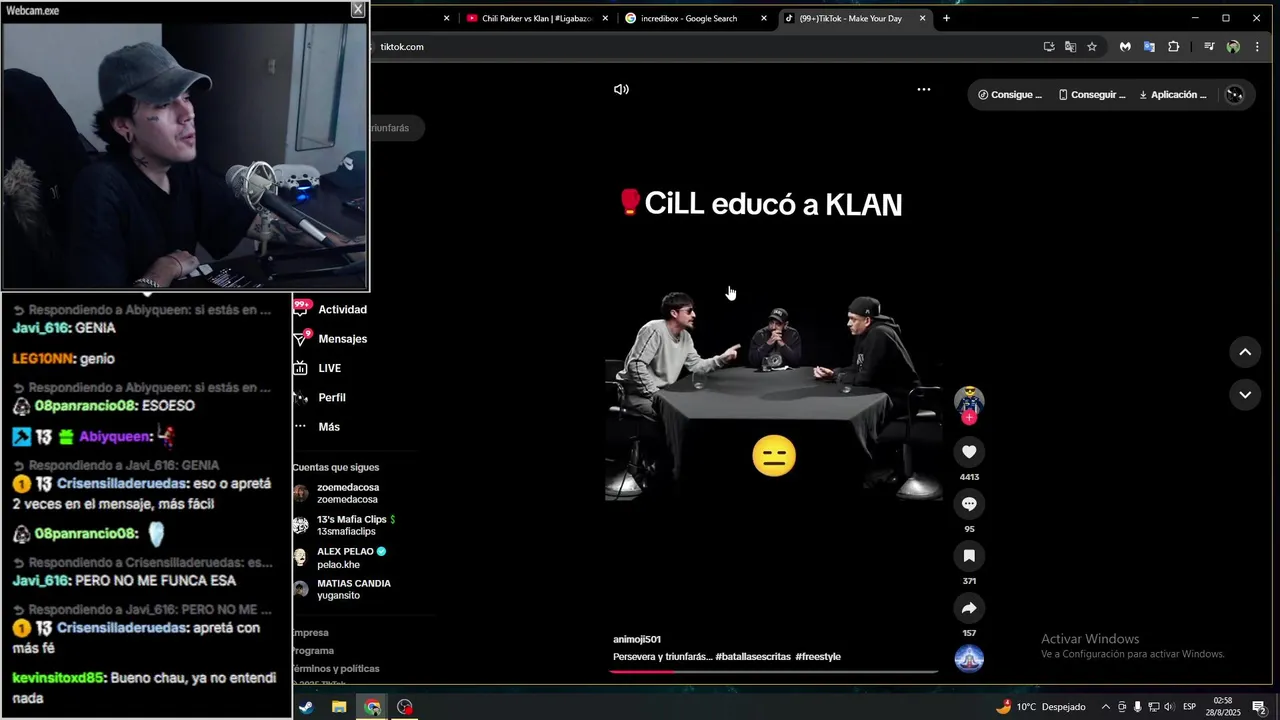Viewport: 1280px width, 720px height.
Task: Open the OBS icon in the taskbar
Action: (405, 707)
